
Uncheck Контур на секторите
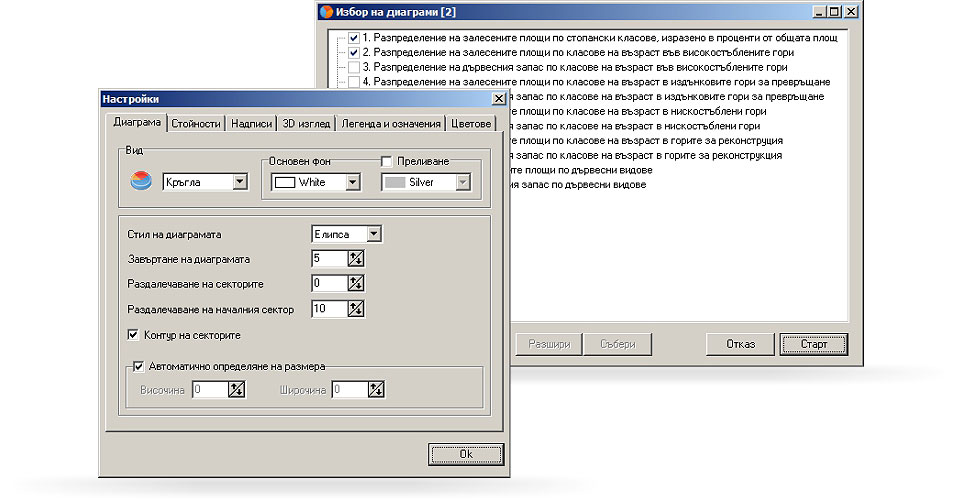click(x=134, y=334)
